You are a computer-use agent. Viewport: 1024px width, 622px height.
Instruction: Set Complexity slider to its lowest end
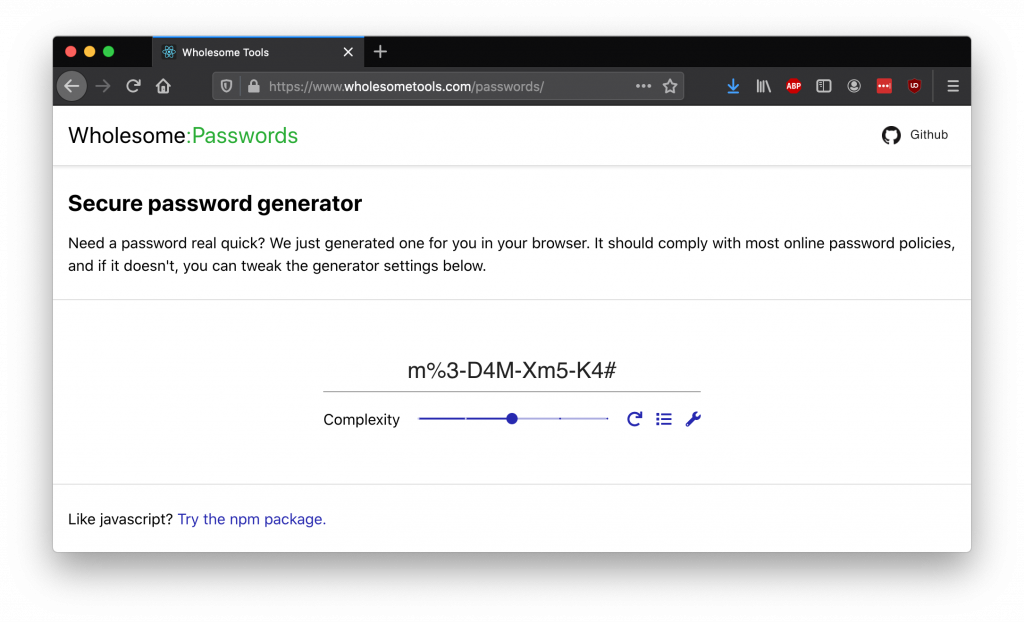click(x=419, y=419)
